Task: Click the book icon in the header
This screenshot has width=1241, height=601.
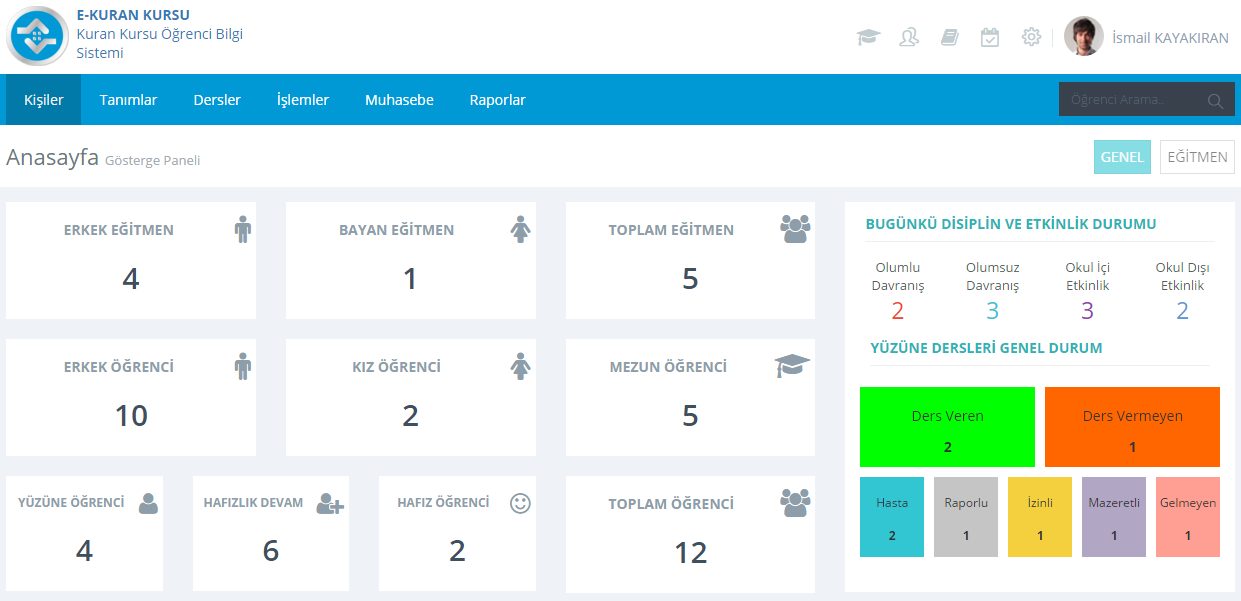Action: (949, 37)
